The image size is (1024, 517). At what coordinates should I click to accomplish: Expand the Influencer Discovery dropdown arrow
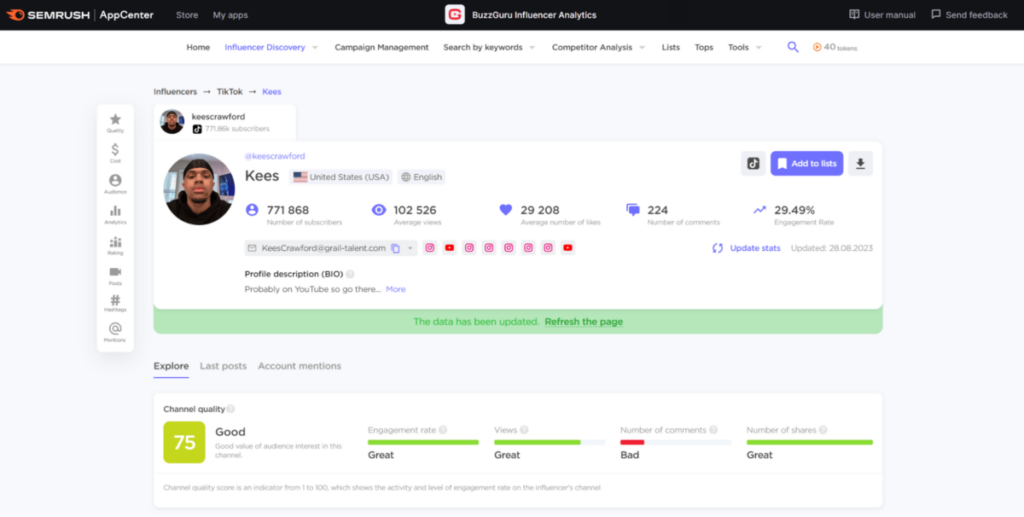pos(315,47)
